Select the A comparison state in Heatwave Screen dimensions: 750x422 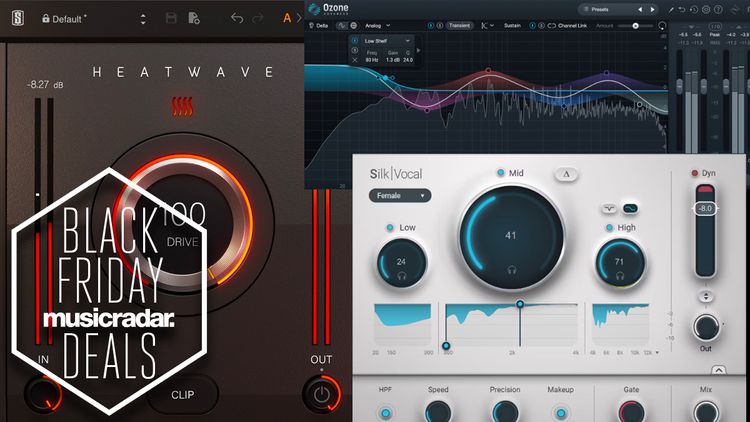[x=287, y=18]
